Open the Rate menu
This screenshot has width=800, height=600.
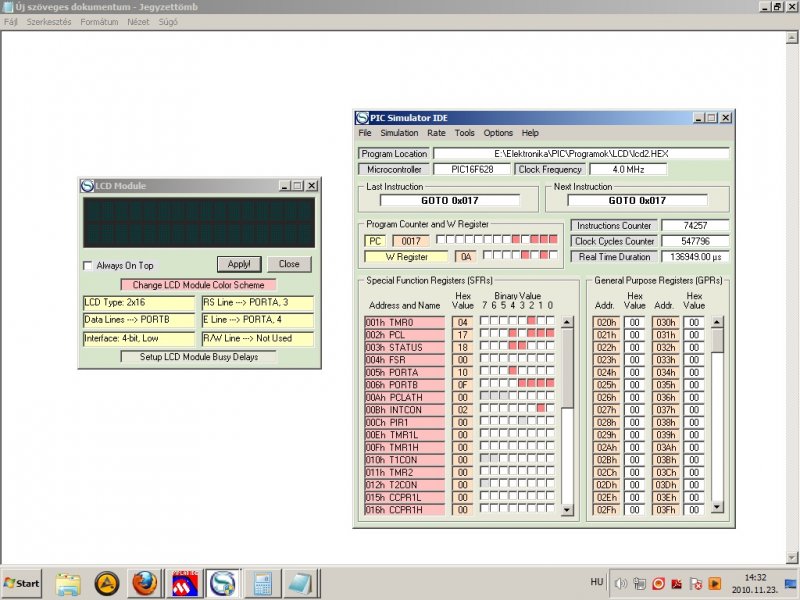point(436,133)
